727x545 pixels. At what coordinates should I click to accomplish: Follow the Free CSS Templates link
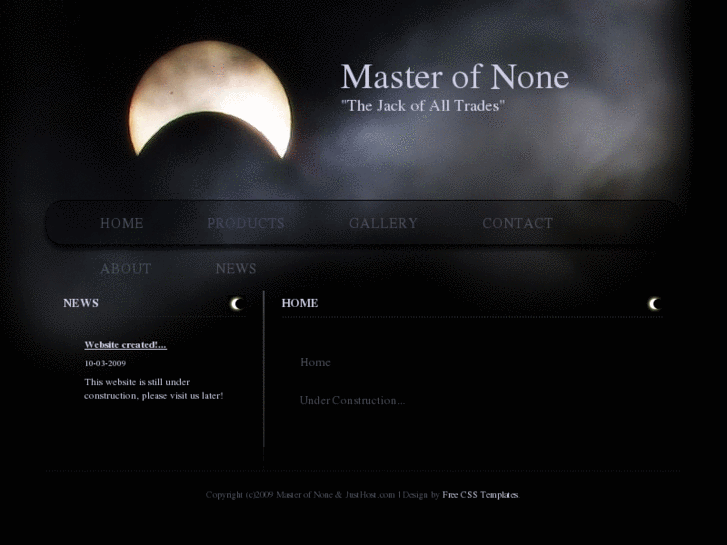point(480,495)
